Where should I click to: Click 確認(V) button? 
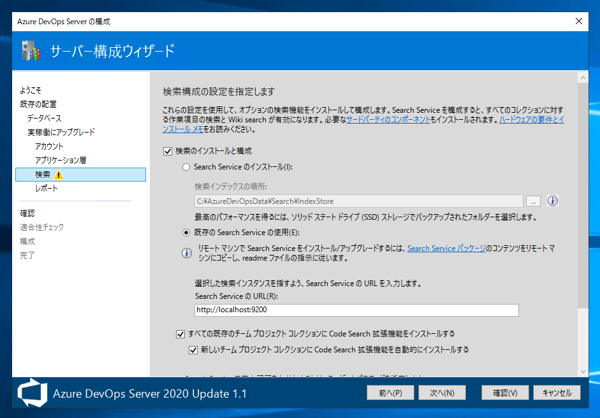[x=505, y=393]
